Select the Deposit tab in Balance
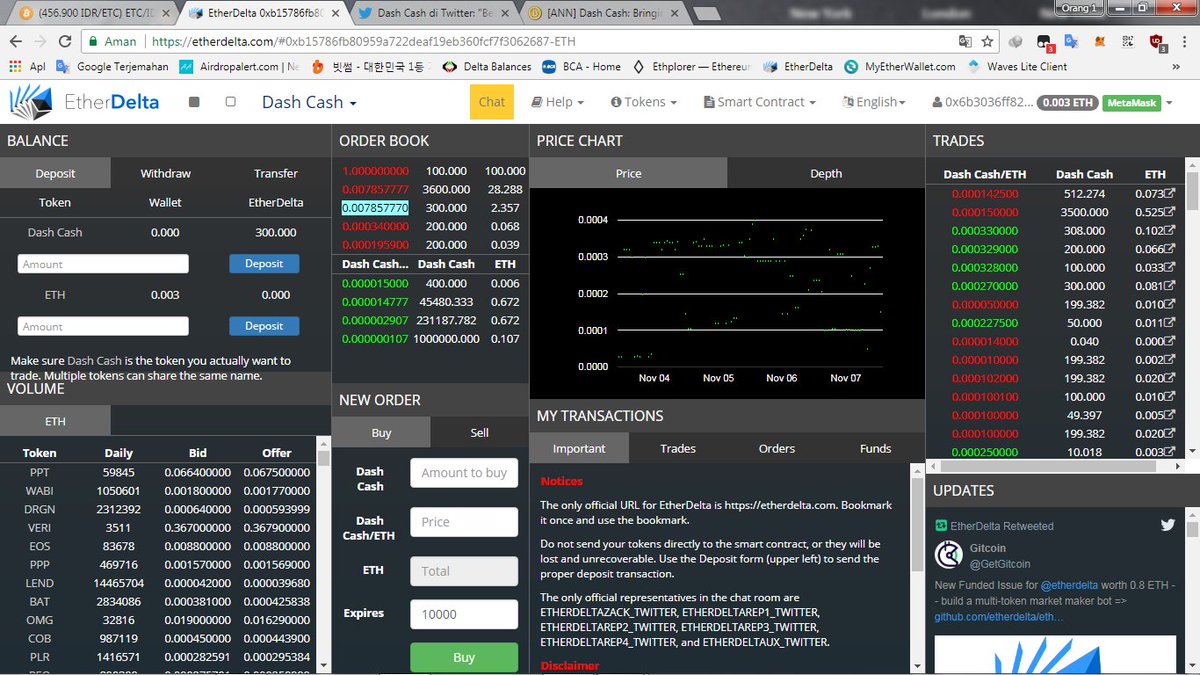Screen dimensions: 1200x675 [55, 173]
